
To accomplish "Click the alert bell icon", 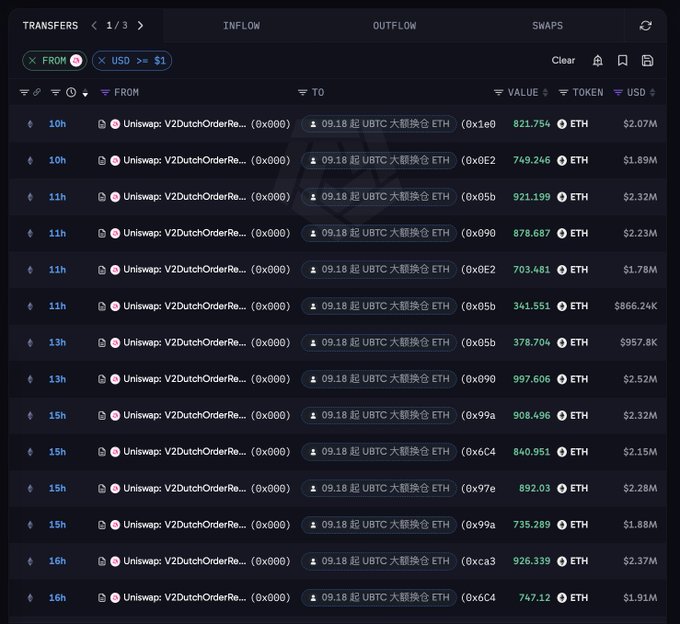I will click(x=598, y=60).
